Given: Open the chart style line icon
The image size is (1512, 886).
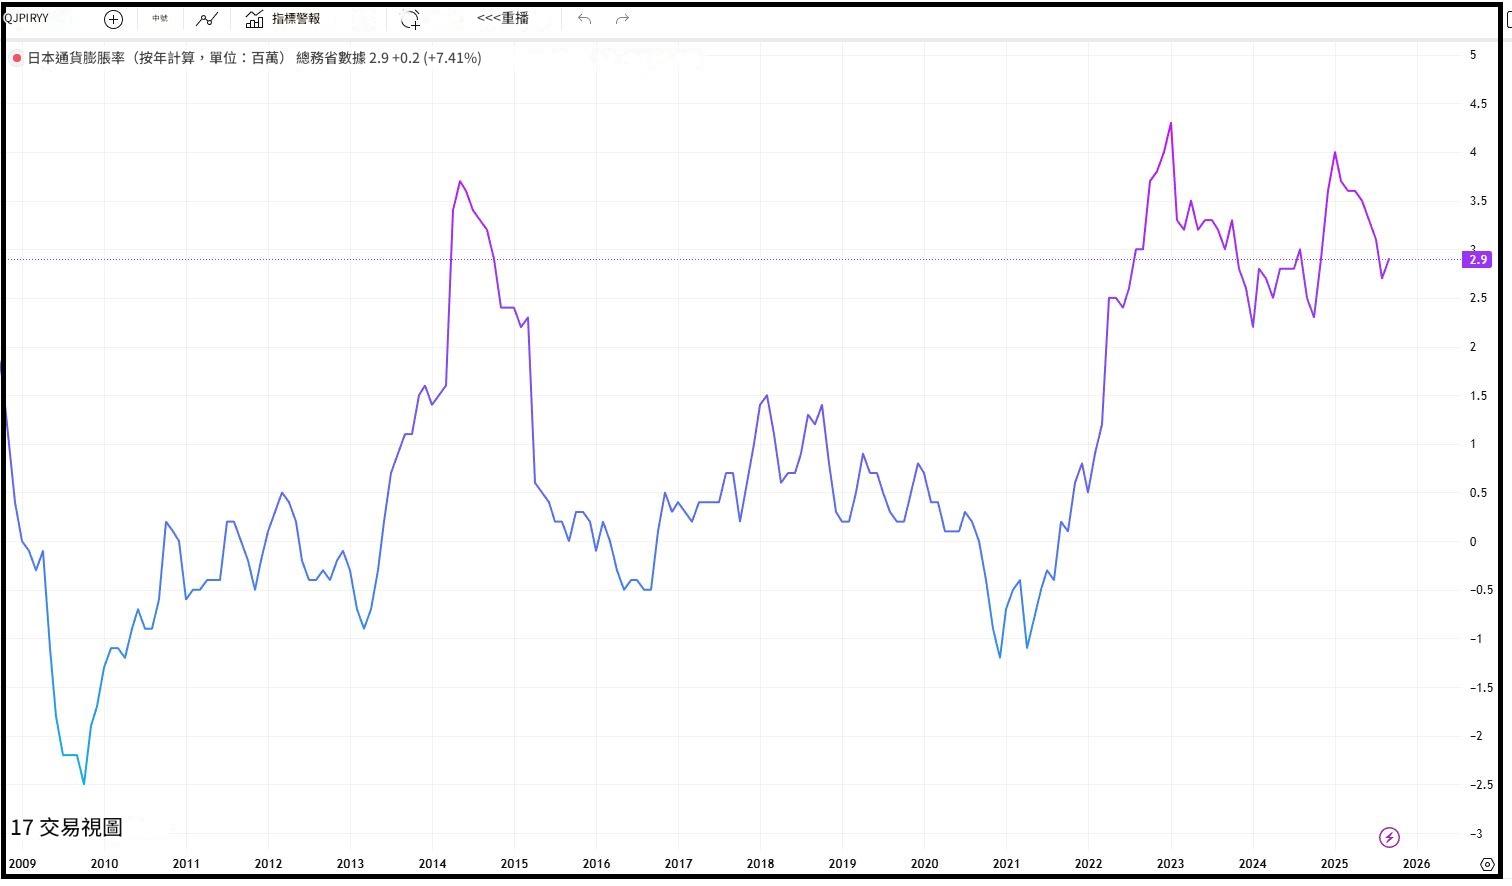Looking at the screenshot, I should pyautogui.click(x=206, y=19).
